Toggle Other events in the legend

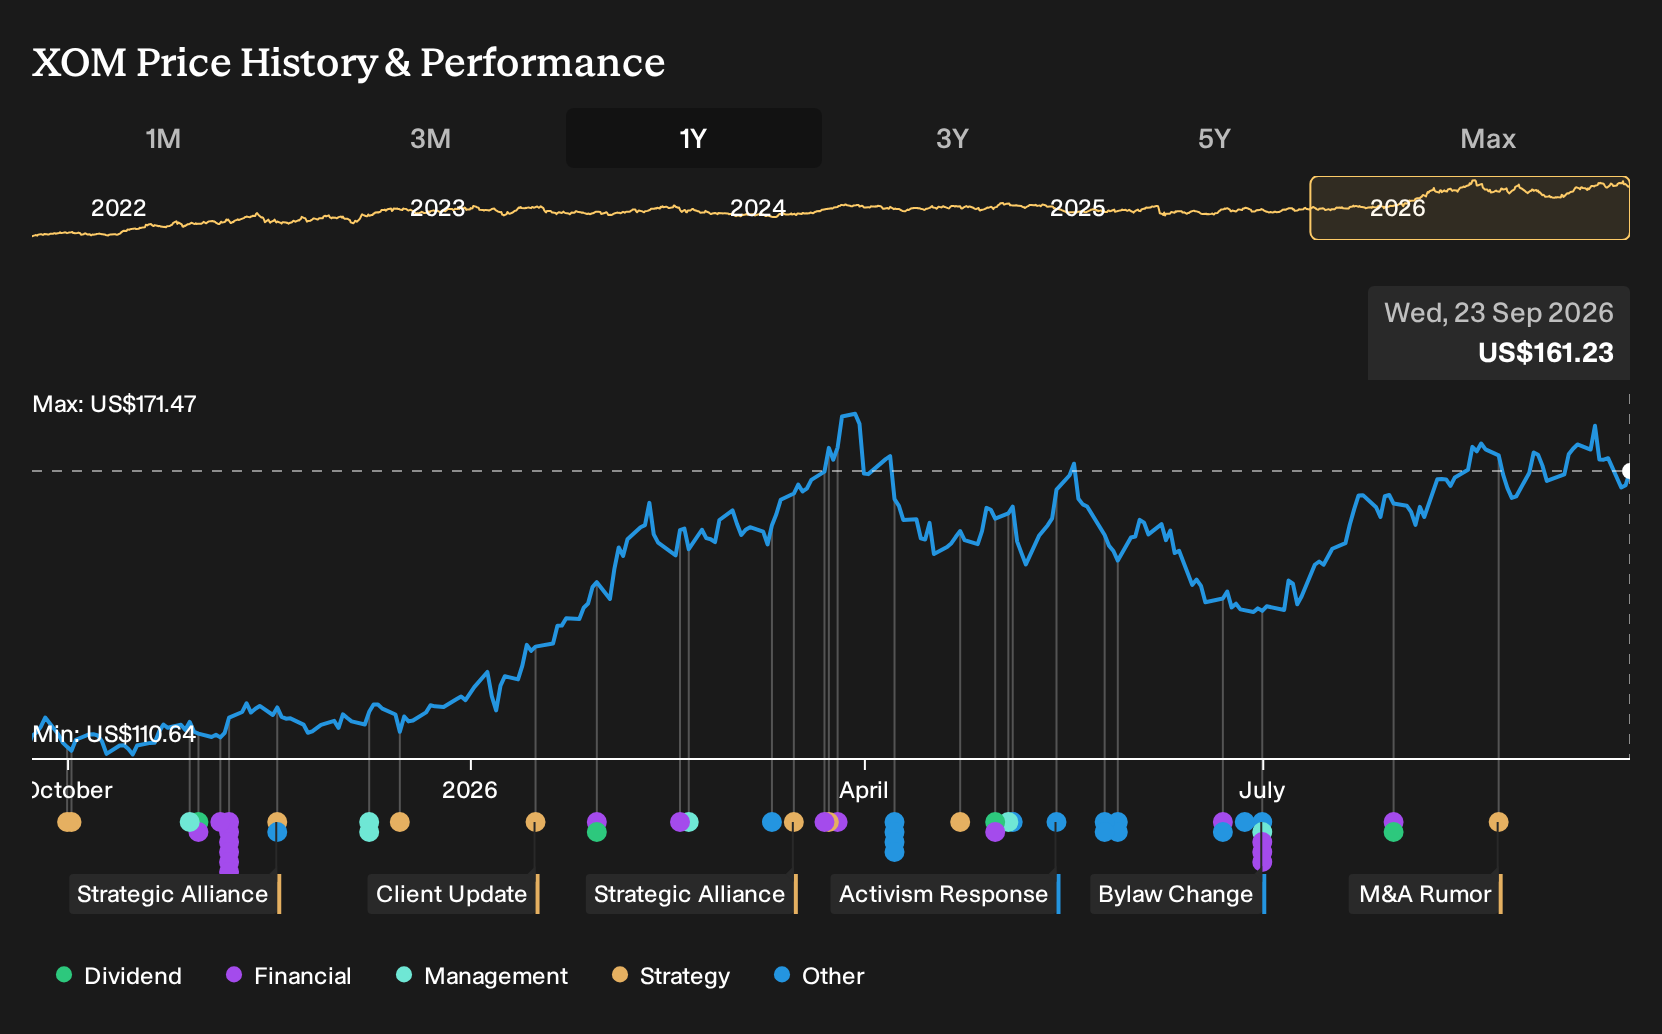(819, 976)
